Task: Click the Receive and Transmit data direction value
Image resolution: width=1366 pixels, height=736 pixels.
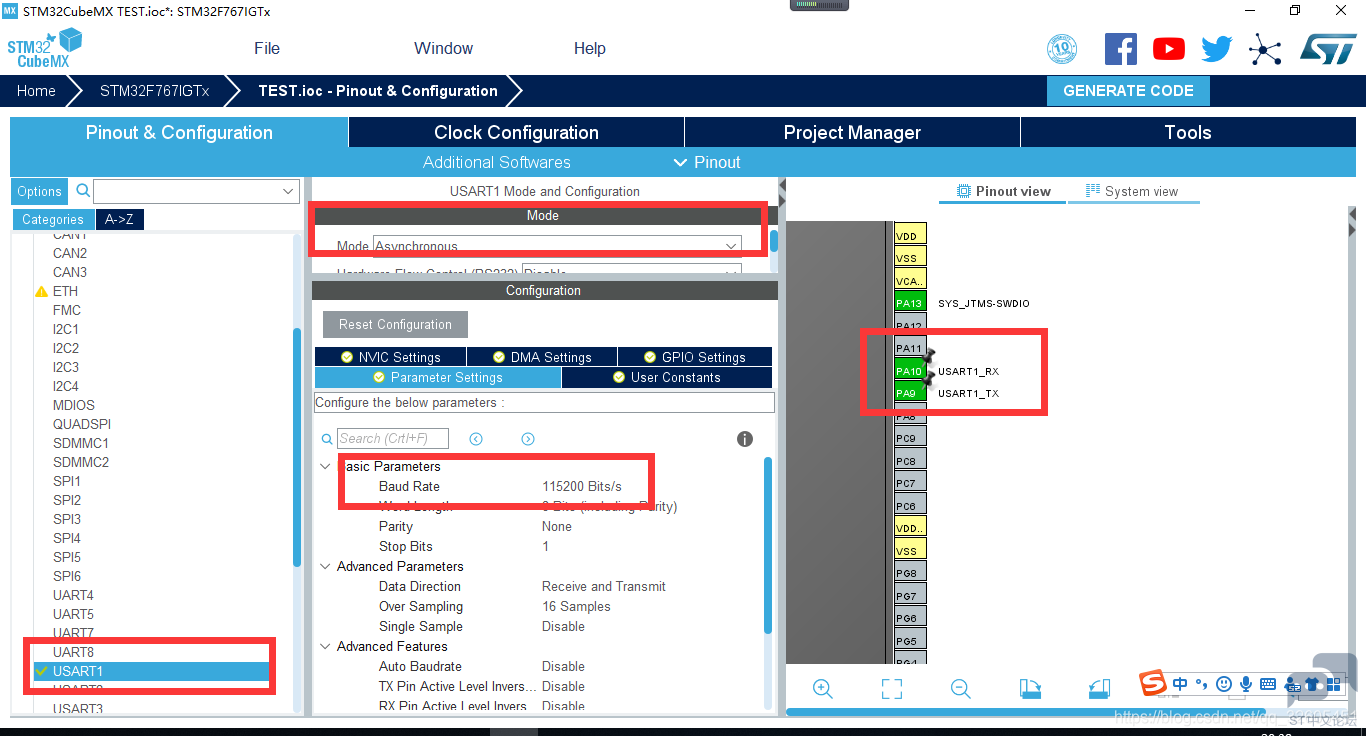Action: pyautogui.click(x=604, y=586)
